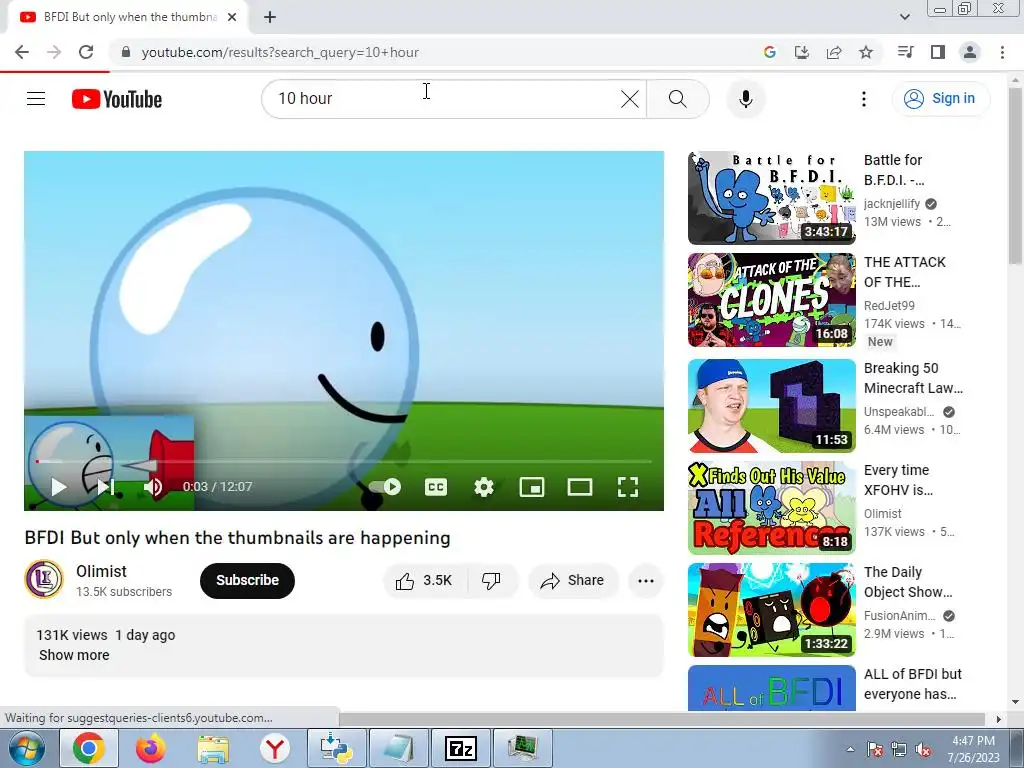The width and height of the screenshot is (1024, 768).
Task: Click the horizontal scrollbar right arrow
Action: pyautogui.click(x=999, y=719)
